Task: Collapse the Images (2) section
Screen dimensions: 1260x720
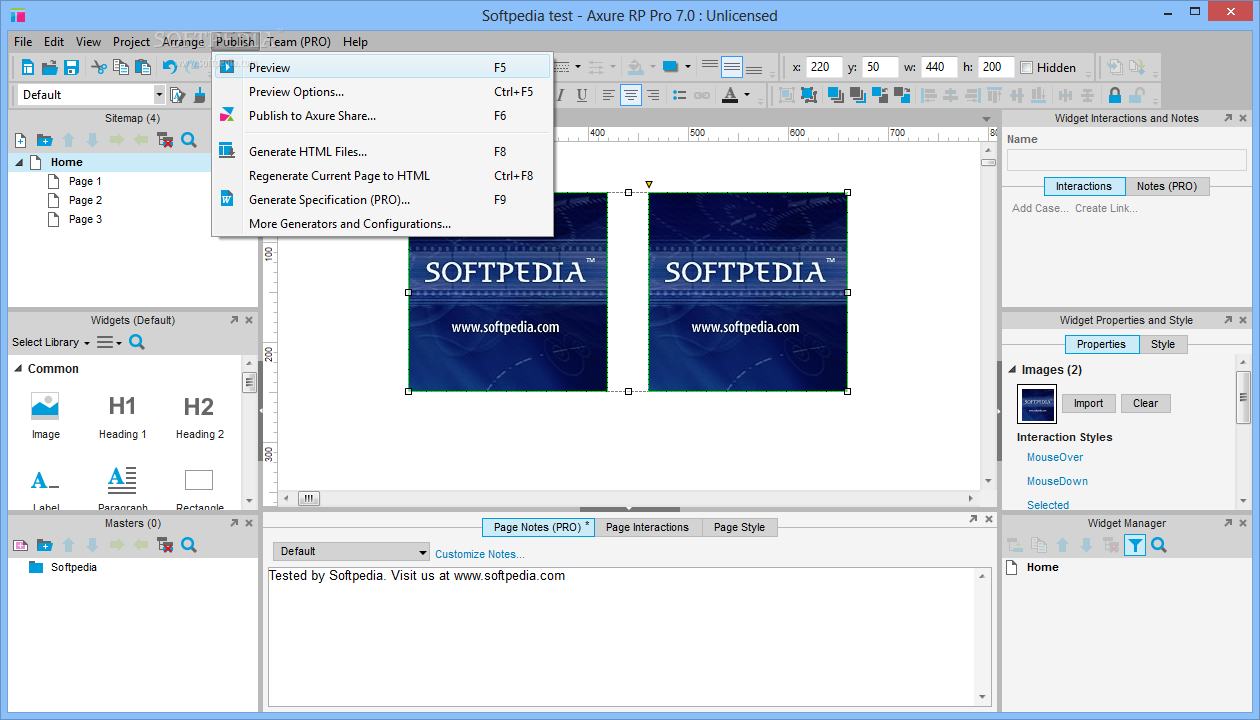Action: pos(1012,370)
